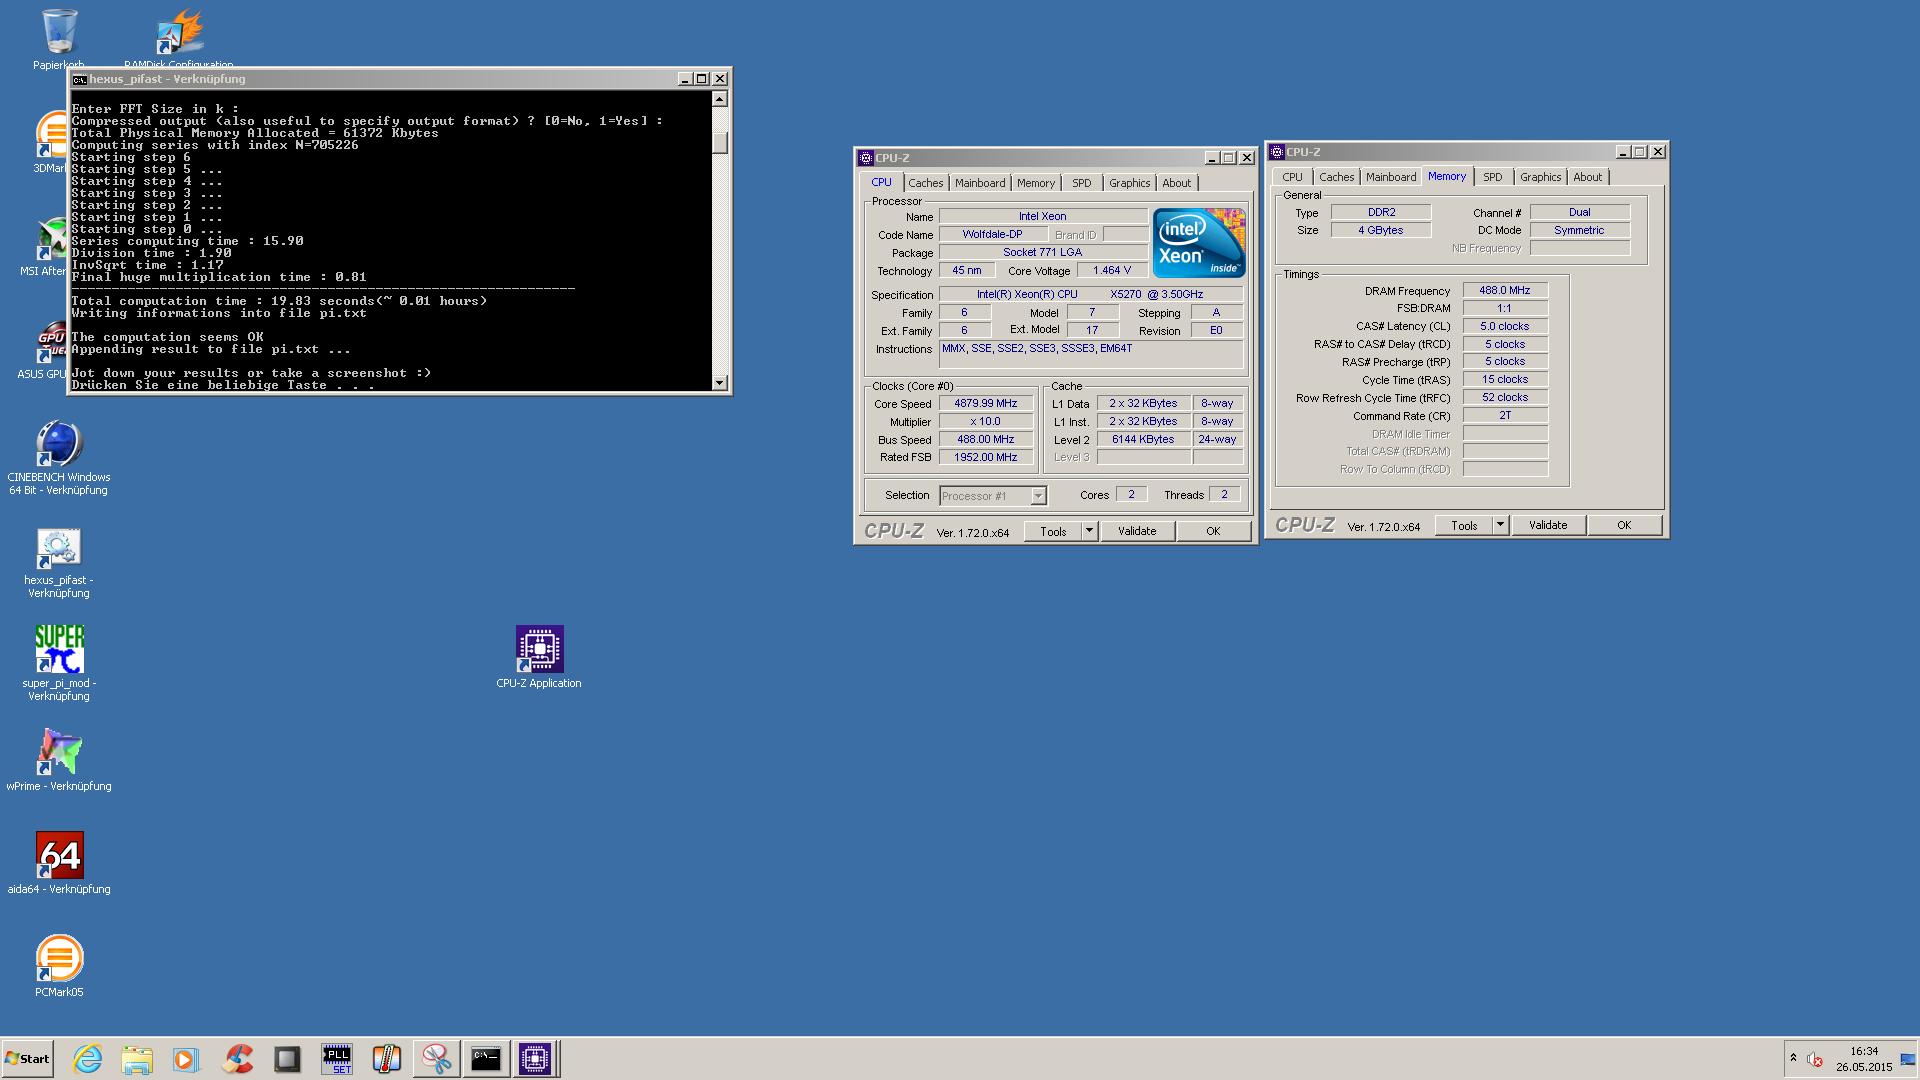Open RAMDisk Configuration desktop shortcut
Image resolution: width=1920 pixels, height=1080 pixels.
tap(180, 32)
